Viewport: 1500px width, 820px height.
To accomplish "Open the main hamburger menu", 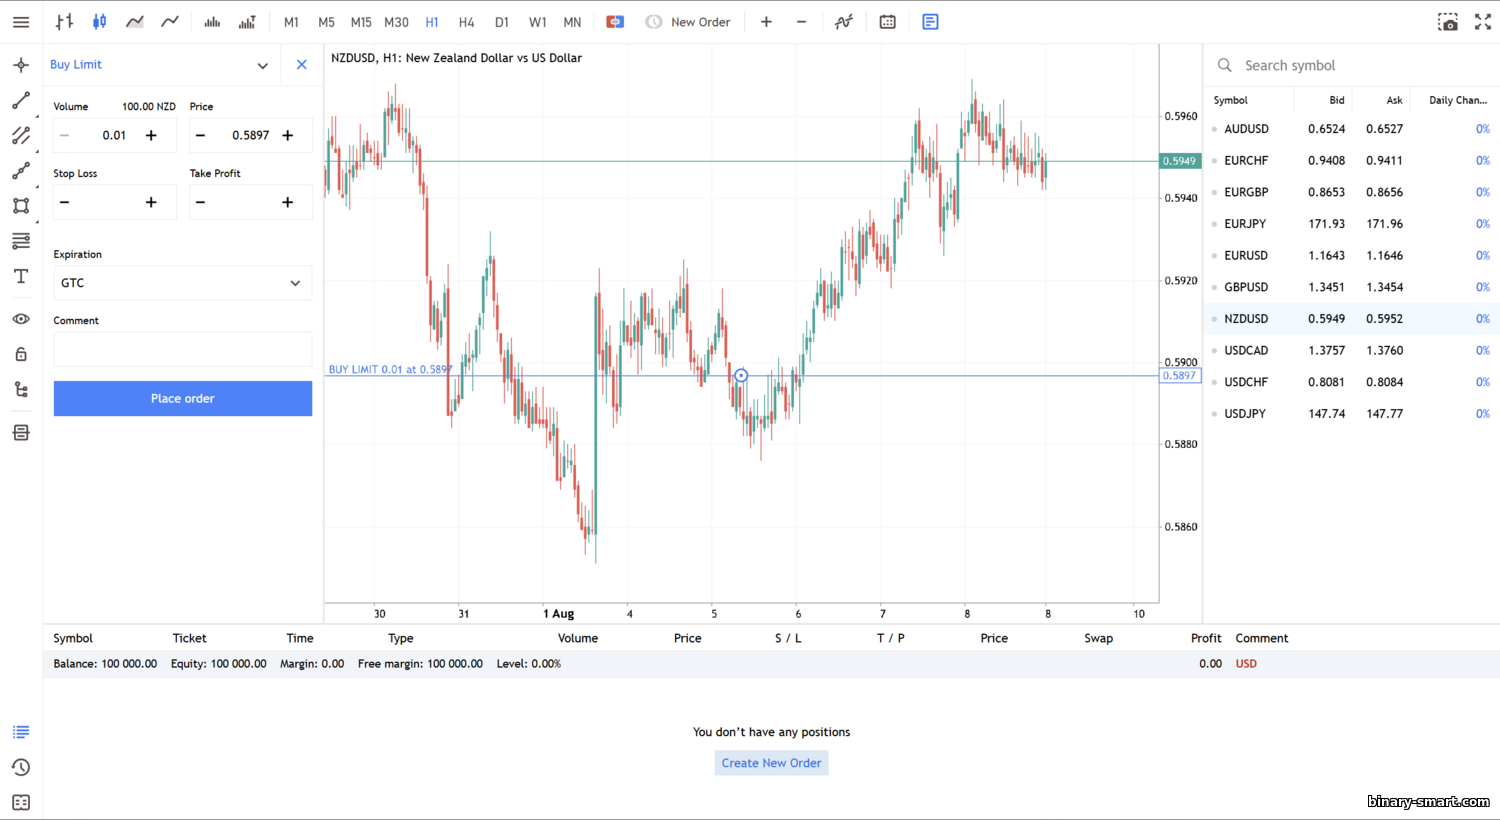I will [x=21, y=22].
